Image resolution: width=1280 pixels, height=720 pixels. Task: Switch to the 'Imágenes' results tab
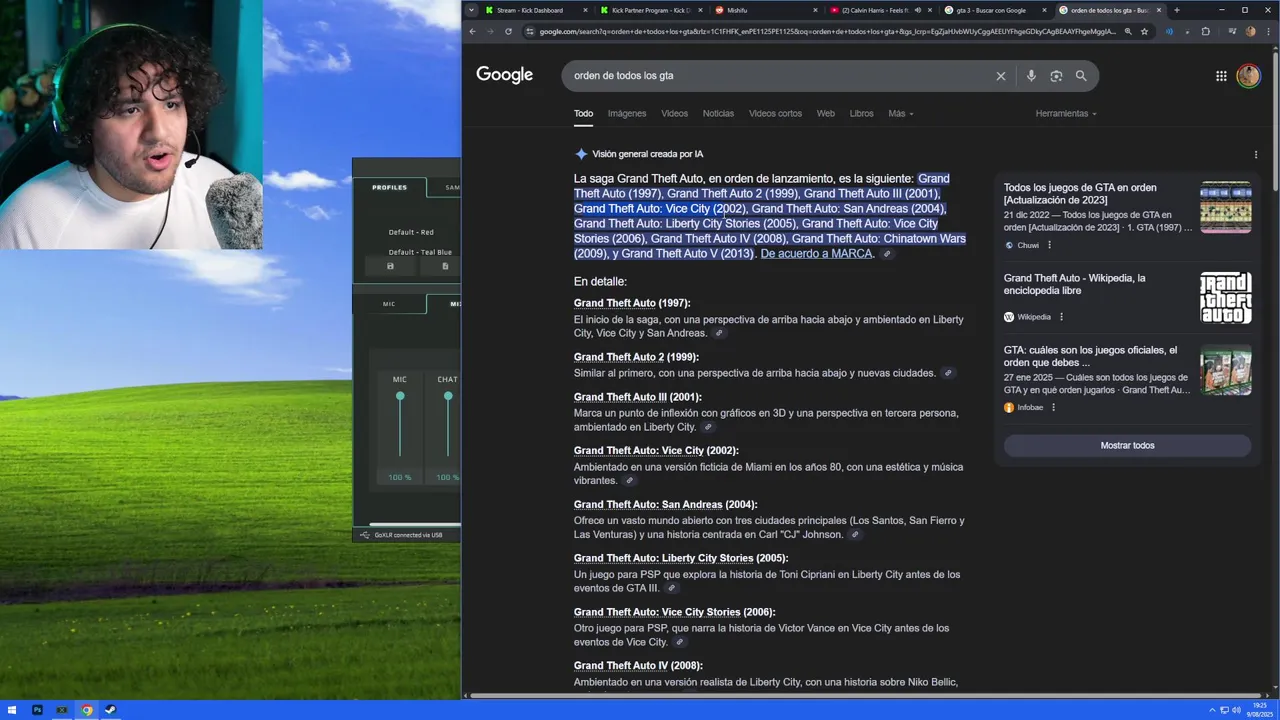(627, 114)
